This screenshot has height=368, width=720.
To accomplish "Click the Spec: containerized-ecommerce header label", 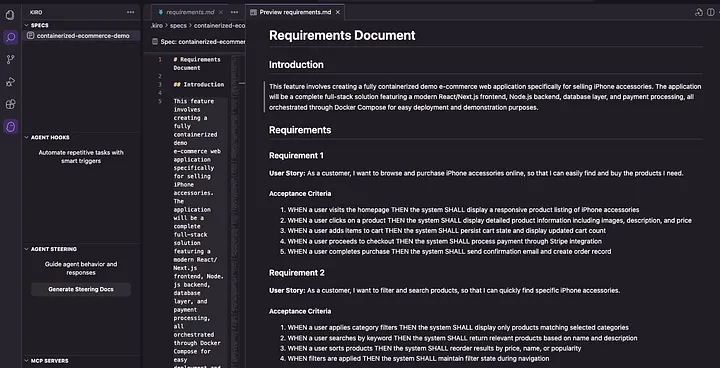I will 202,42.
